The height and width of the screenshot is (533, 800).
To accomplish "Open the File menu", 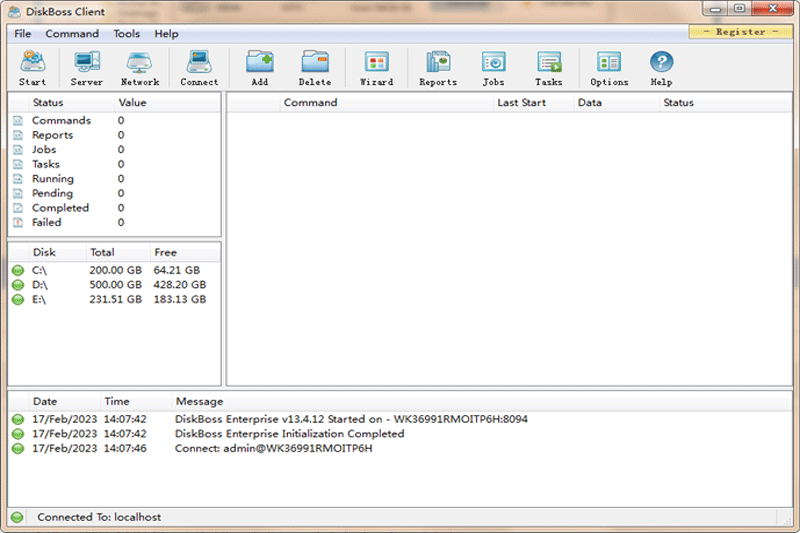I will 23,34.
